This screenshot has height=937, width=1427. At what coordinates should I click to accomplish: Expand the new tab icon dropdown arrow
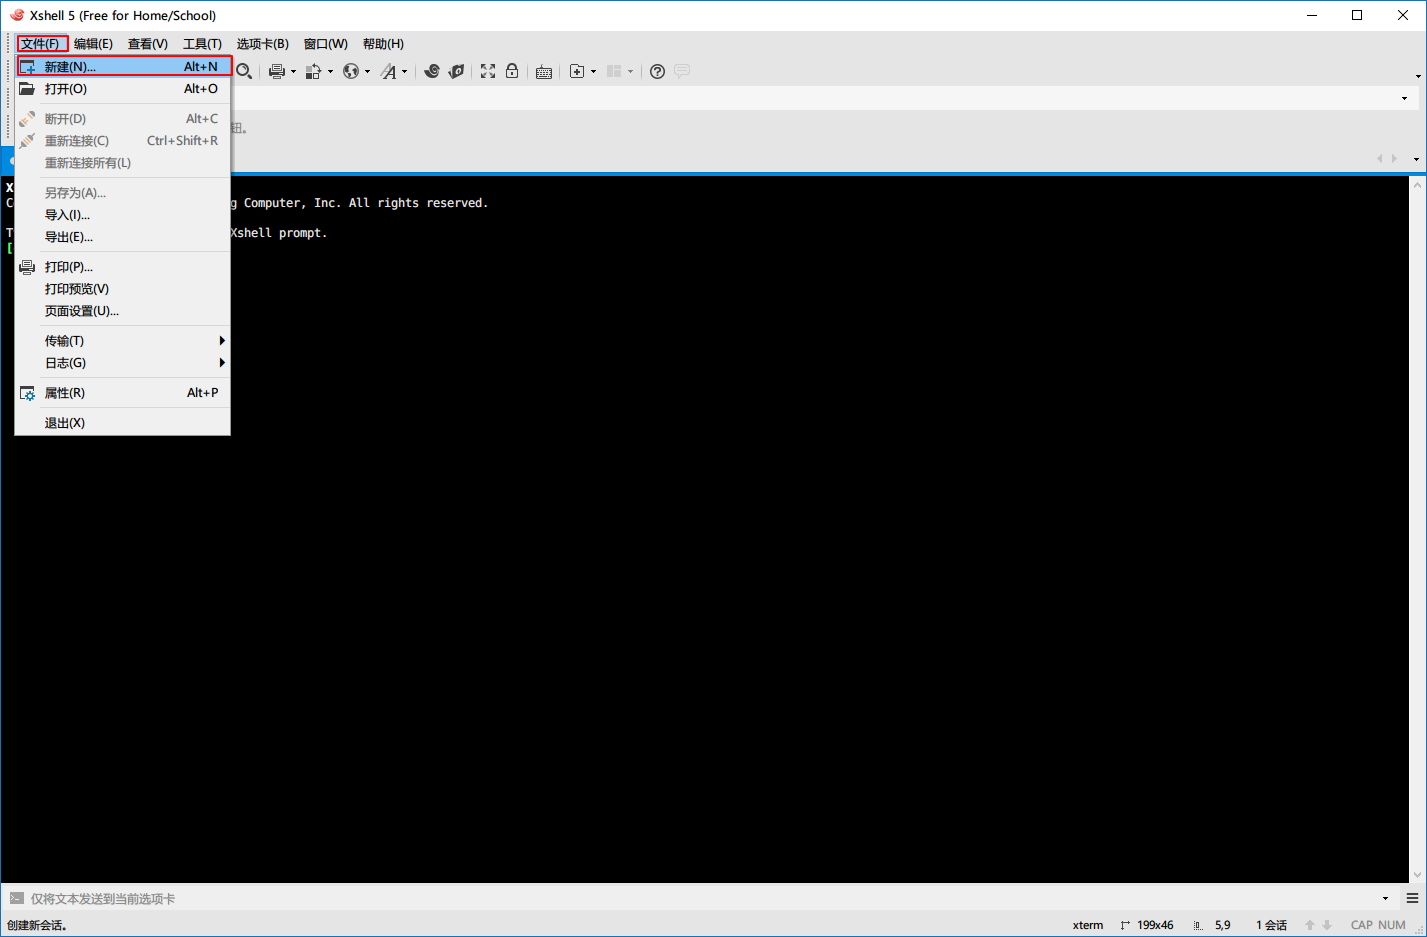(593, 72)
